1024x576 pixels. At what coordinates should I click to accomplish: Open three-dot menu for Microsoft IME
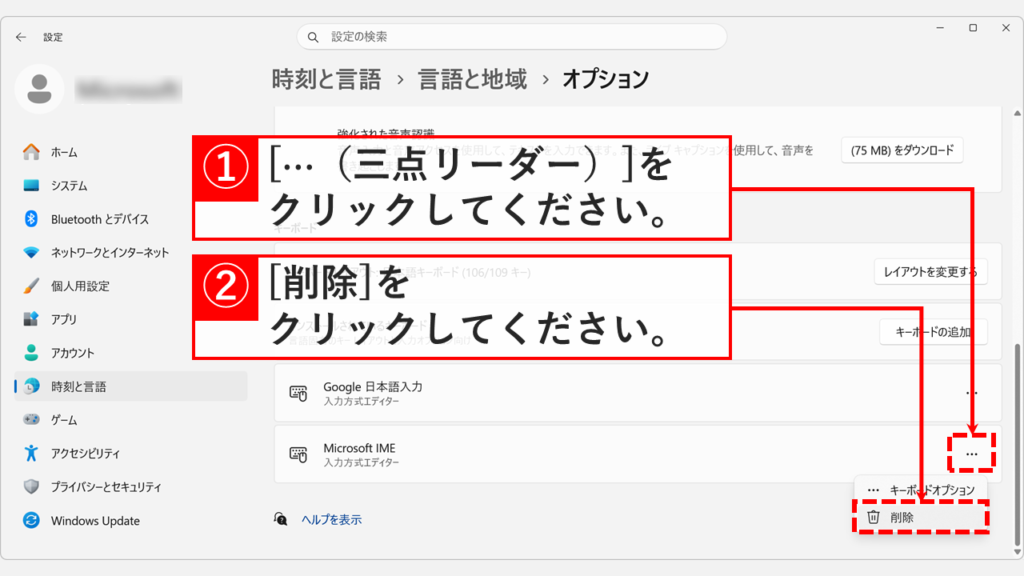click(972, 454)
